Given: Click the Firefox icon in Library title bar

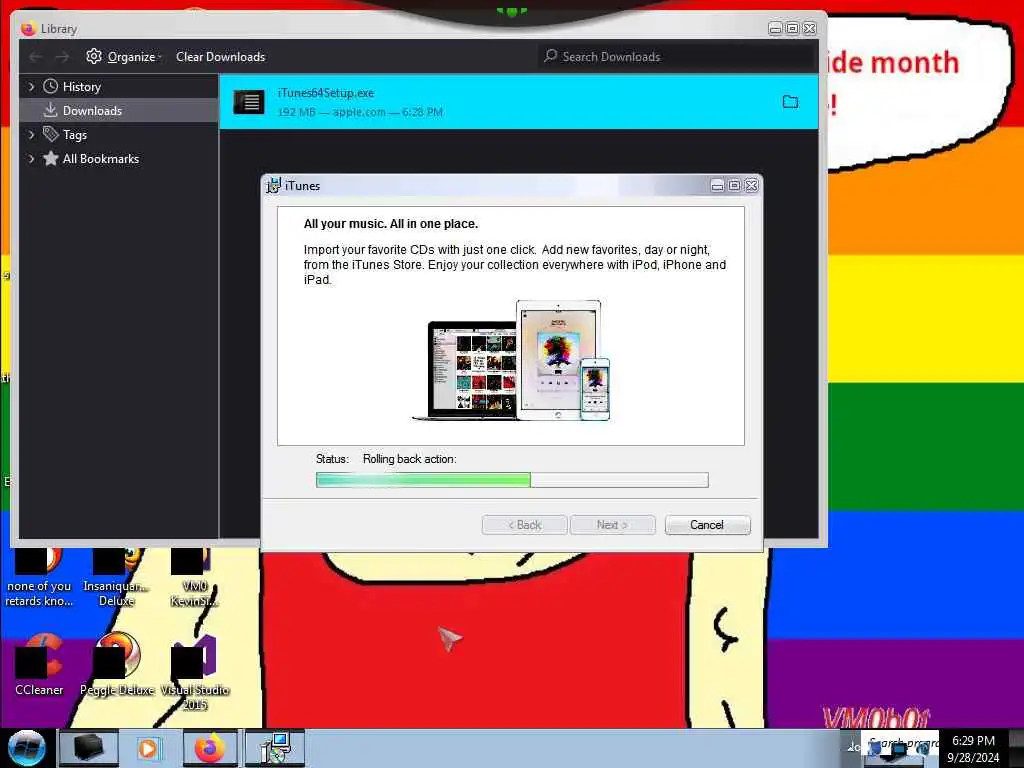Looking at the screenshot, I should [x=27, y=29].
